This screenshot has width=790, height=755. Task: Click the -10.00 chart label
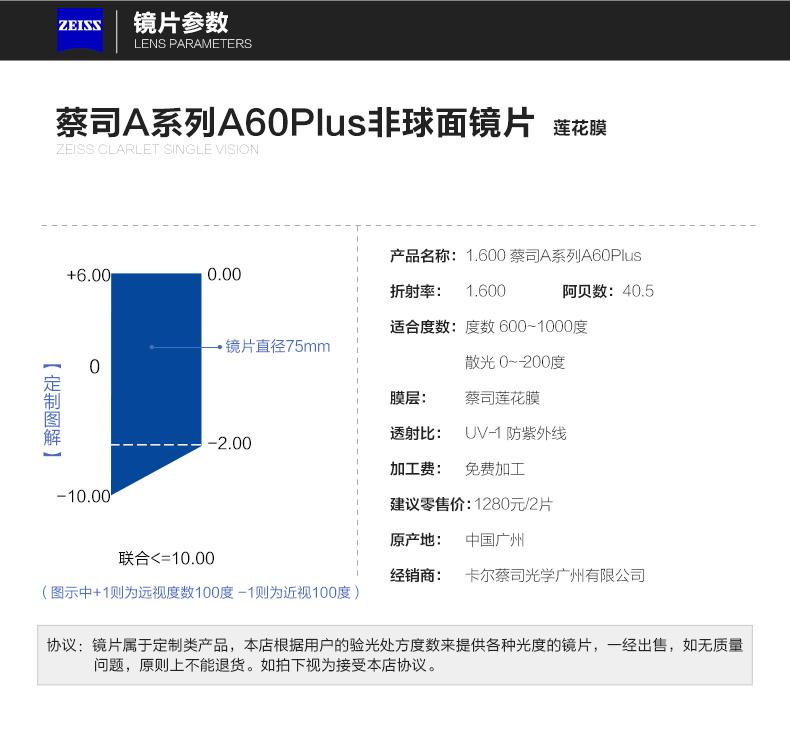point(84,497)
